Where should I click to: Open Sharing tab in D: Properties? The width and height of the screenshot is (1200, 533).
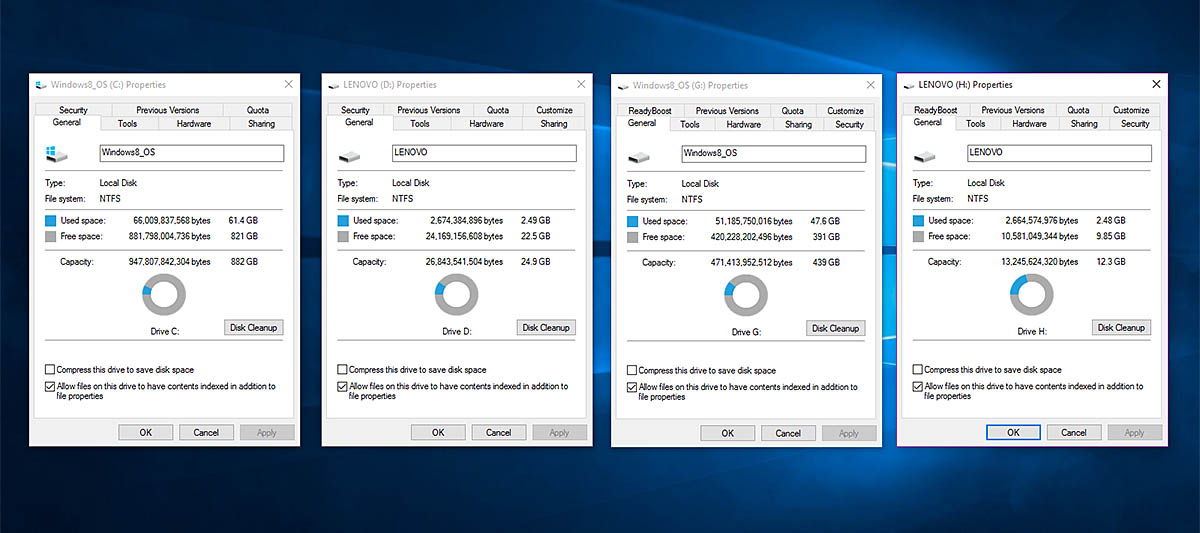pos(554,124)
